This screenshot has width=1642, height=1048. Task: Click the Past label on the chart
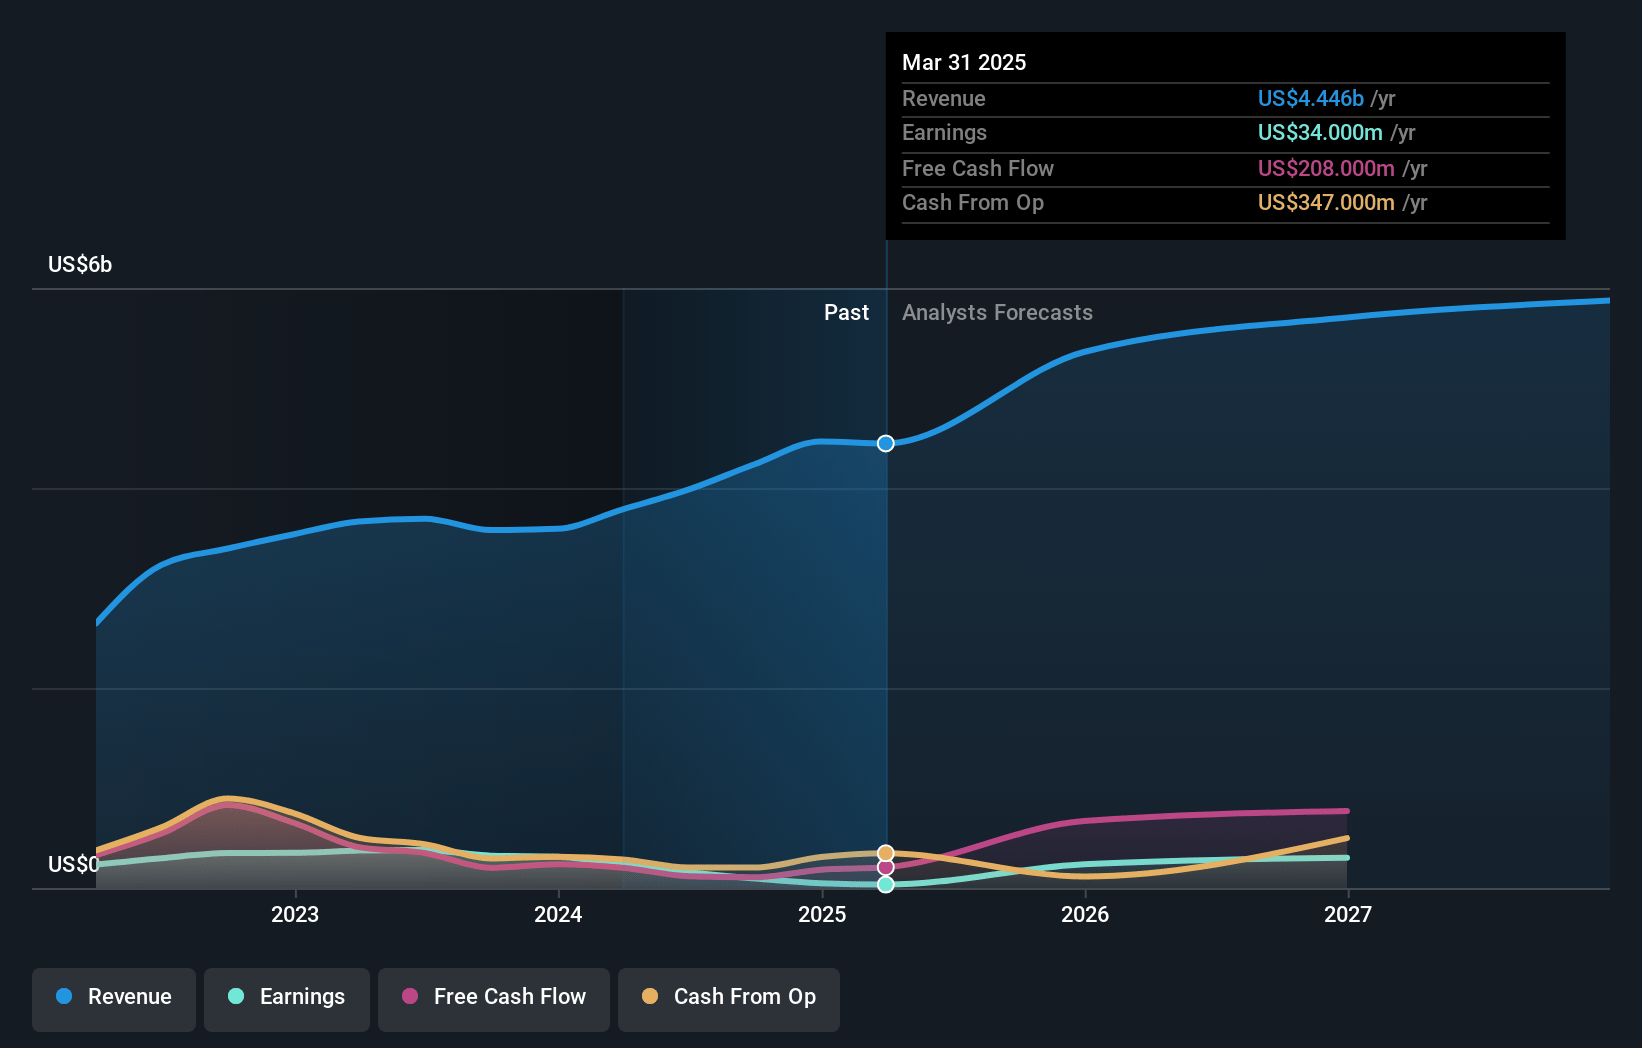tap(846, 312)
